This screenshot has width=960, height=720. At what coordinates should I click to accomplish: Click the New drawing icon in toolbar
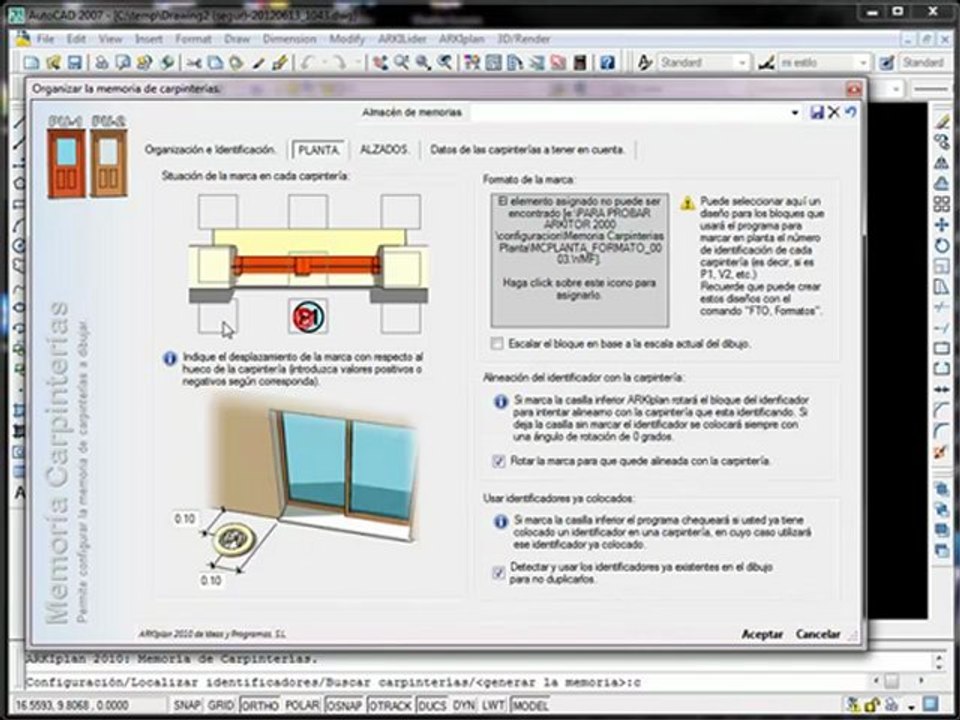(x=31, y=62)
